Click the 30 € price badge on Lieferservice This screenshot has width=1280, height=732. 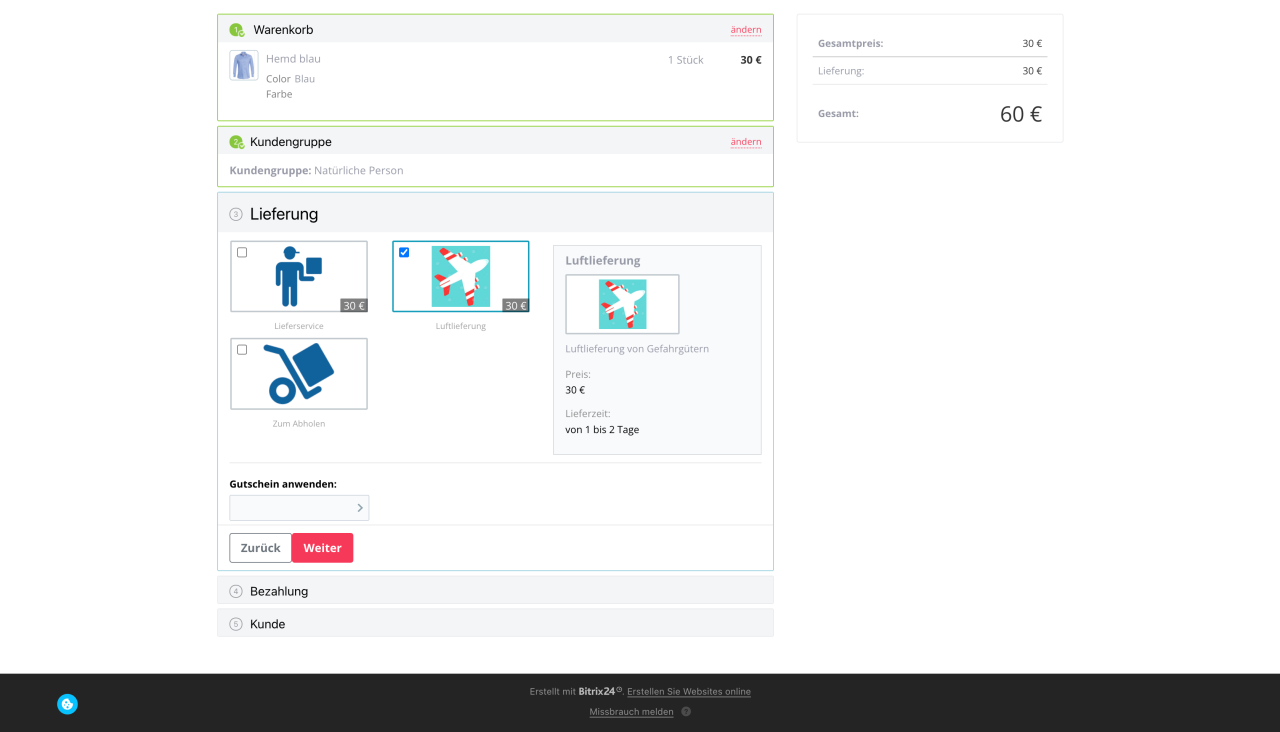pos(353,305)
